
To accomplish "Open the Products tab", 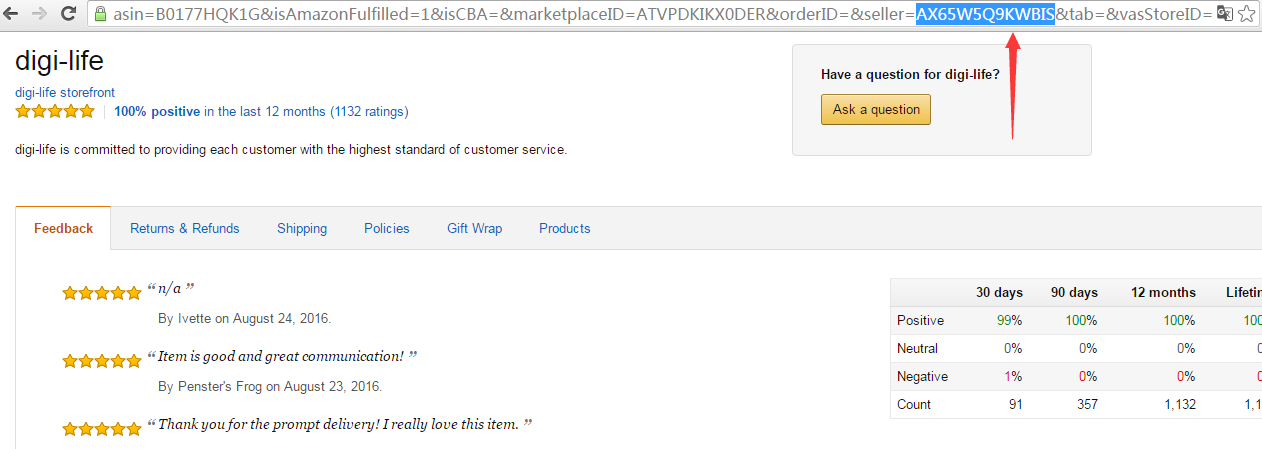I will [x=565, y=228].
